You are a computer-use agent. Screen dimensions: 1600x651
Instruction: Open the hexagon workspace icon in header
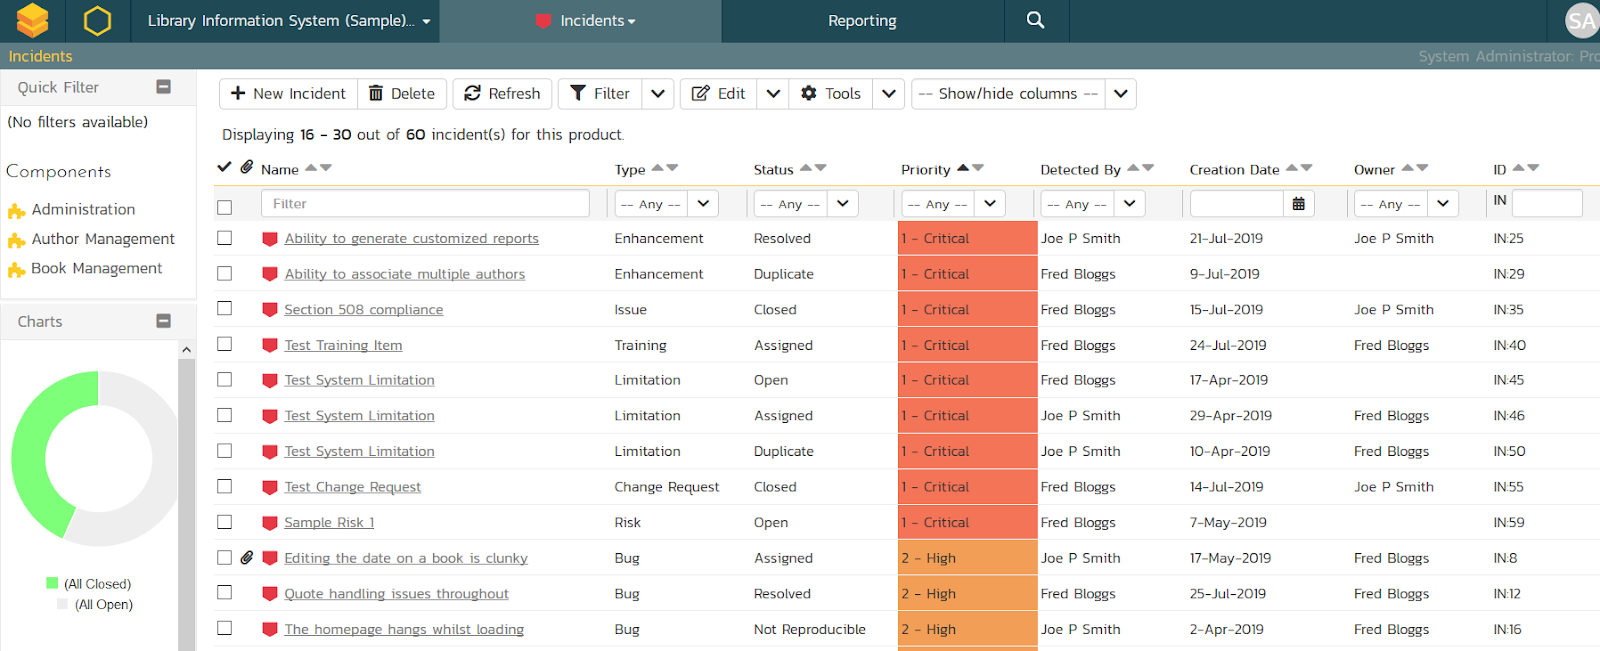click(97, 20)
